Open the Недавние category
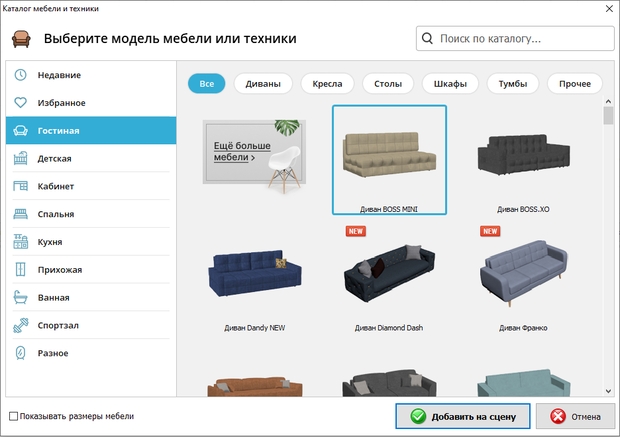This screenshot has height=437, width=620. [91, 75]
